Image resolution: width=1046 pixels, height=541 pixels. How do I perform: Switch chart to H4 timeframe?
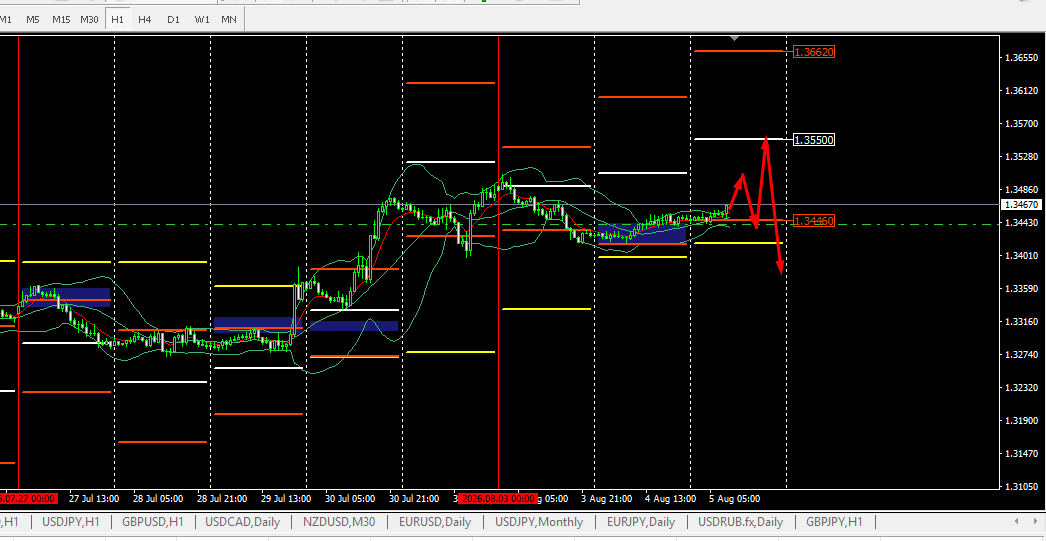pyautogui.click(x=145, y=19)
